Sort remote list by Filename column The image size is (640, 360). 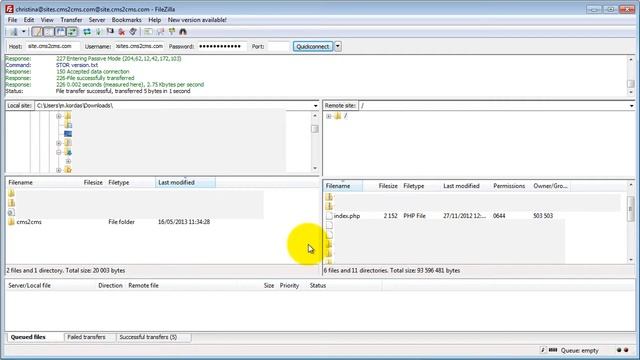pos(343,186)
